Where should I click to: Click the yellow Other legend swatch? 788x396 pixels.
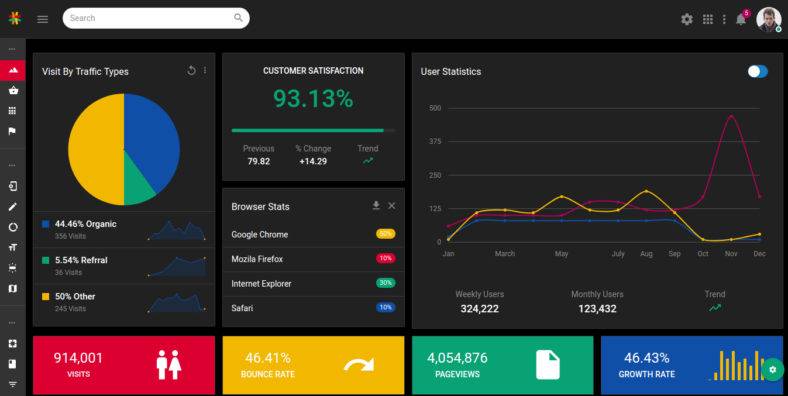[46, 296]
